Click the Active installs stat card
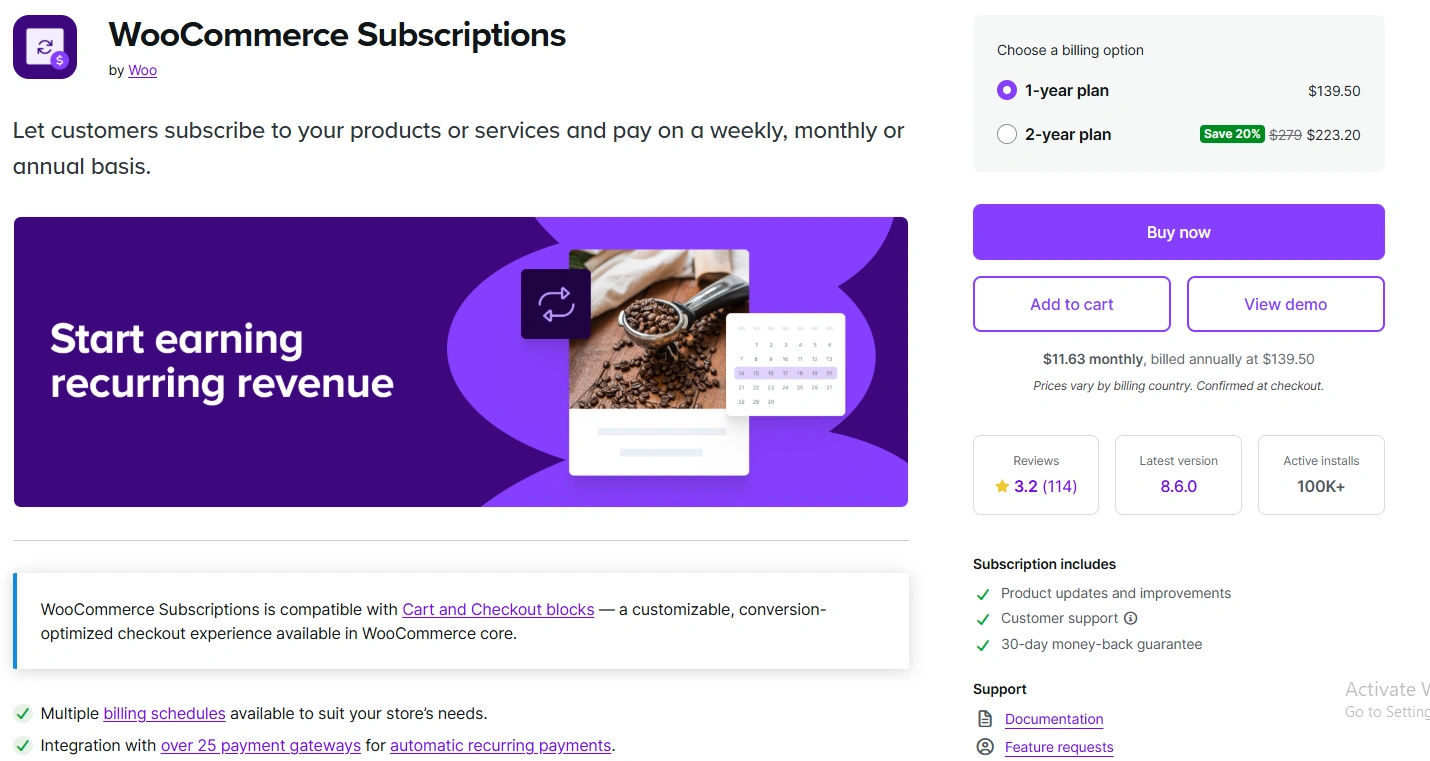Screen dimensions: 1430x761 (1321, 474)
